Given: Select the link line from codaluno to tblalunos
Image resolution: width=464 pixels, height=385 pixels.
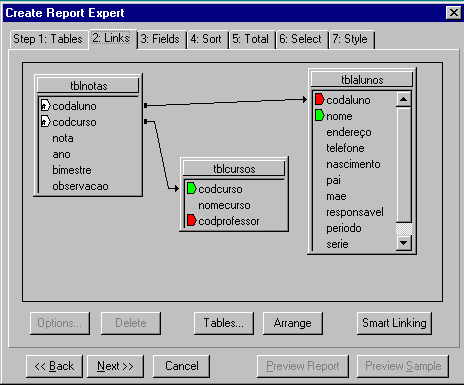Looking at the screenshot, I should click(226, 102).
